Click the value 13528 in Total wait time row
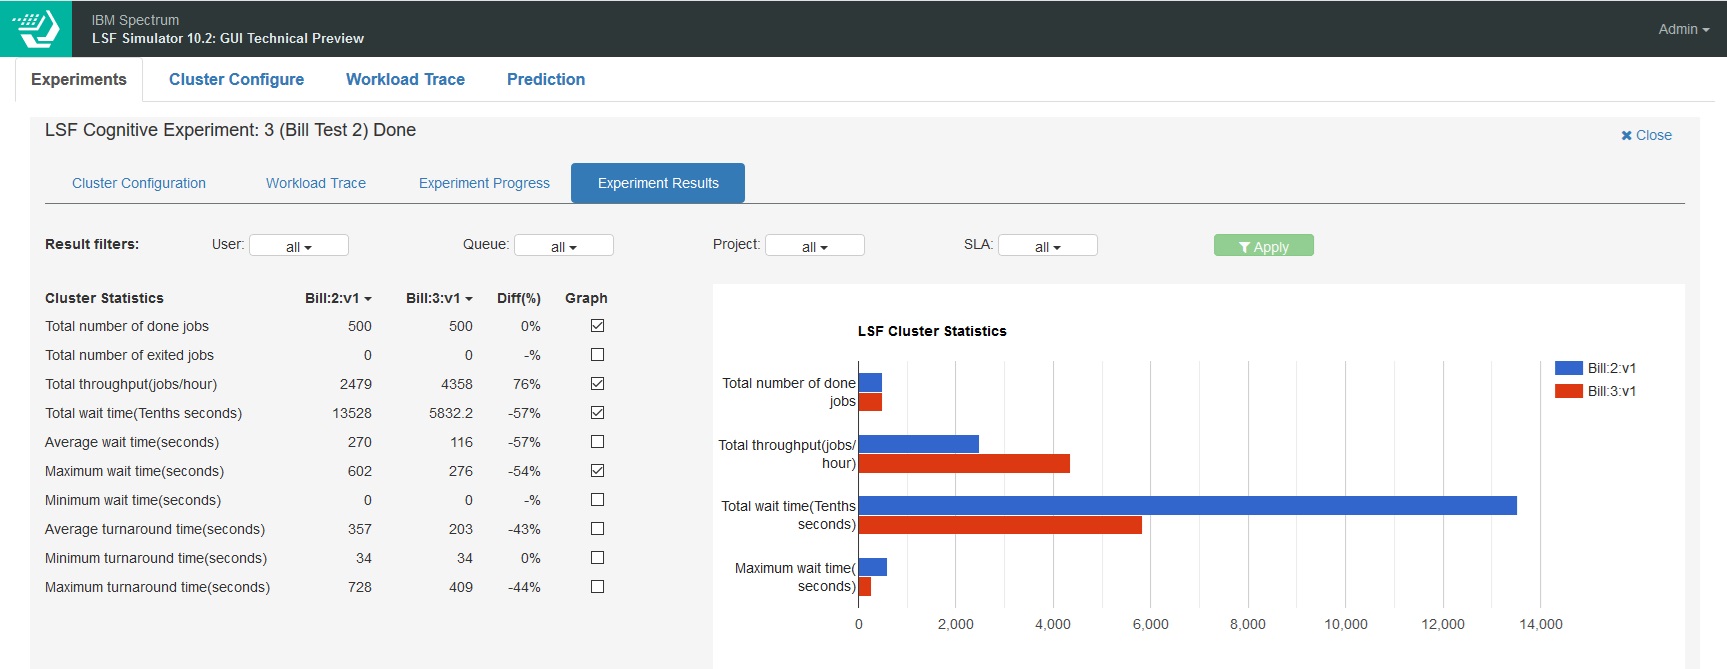This screenshot has width=1727, height=669. pyautogui.click(x=352, y=413)
